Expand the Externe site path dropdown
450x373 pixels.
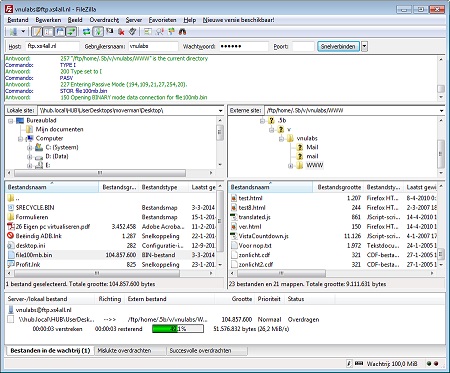[441, 111]
